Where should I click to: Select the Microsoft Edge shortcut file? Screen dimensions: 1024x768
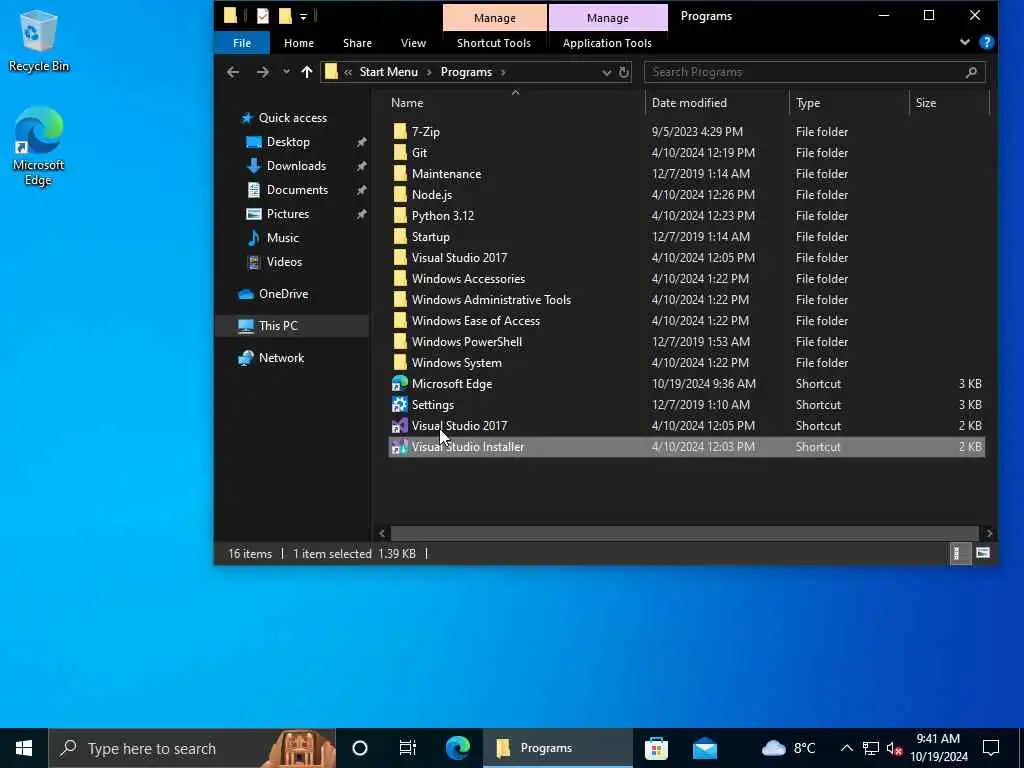click(x=686, y=384)
